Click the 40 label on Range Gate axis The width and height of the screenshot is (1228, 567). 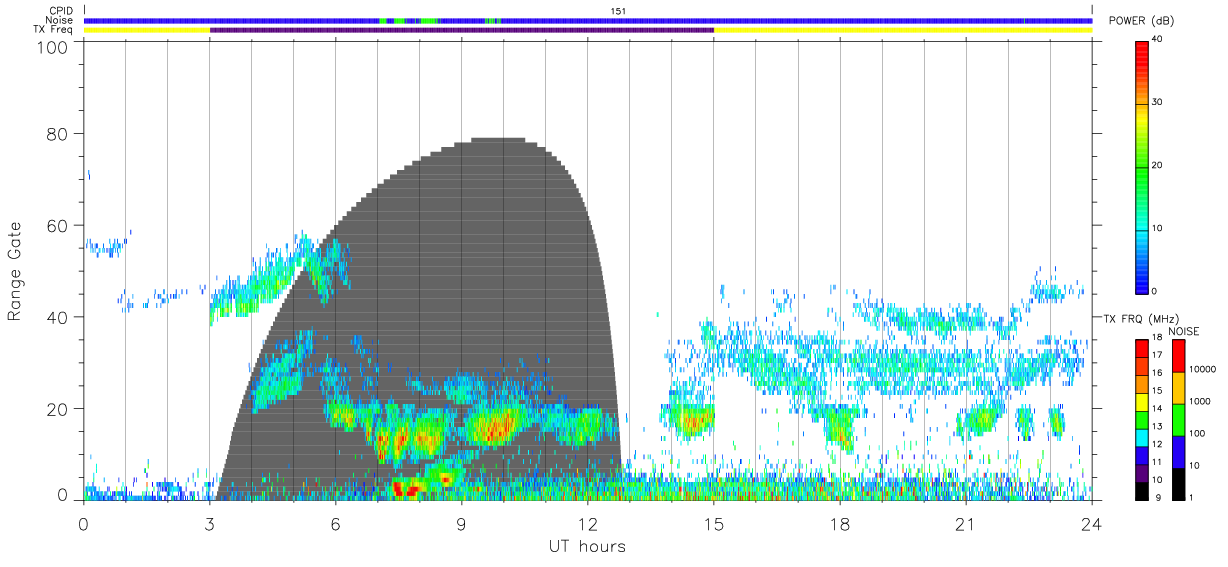(x=58, y=317)
